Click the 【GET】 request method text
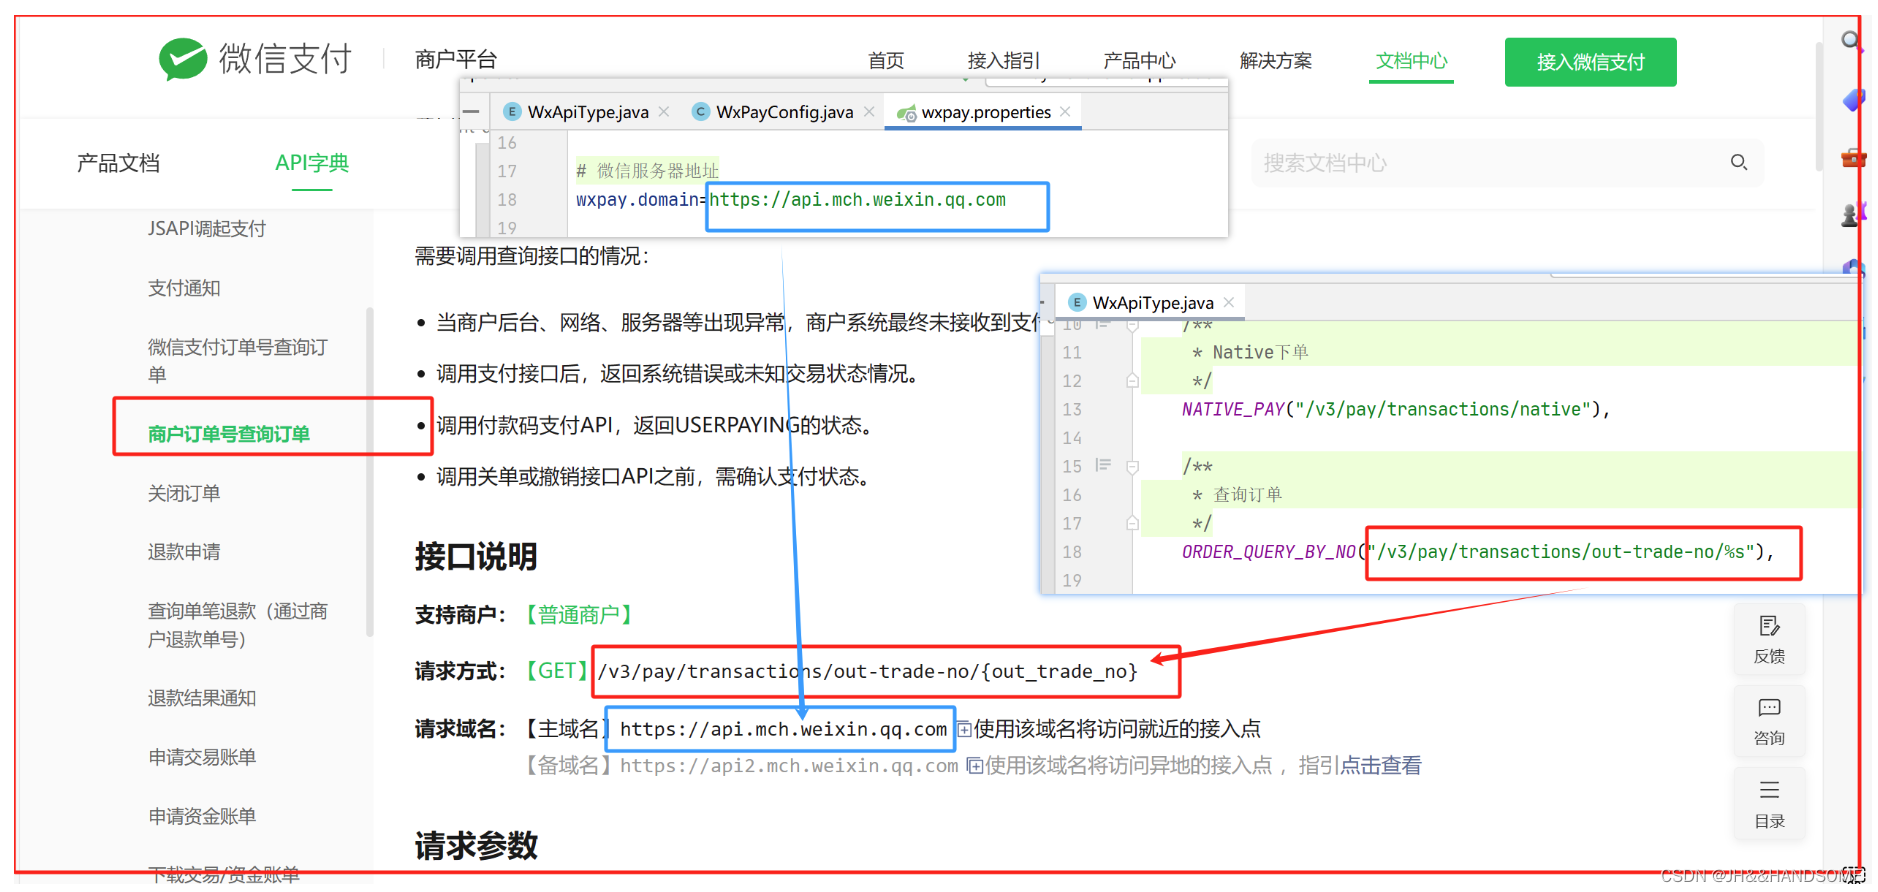The image size is (1878, 892). (x=555, y=671)
